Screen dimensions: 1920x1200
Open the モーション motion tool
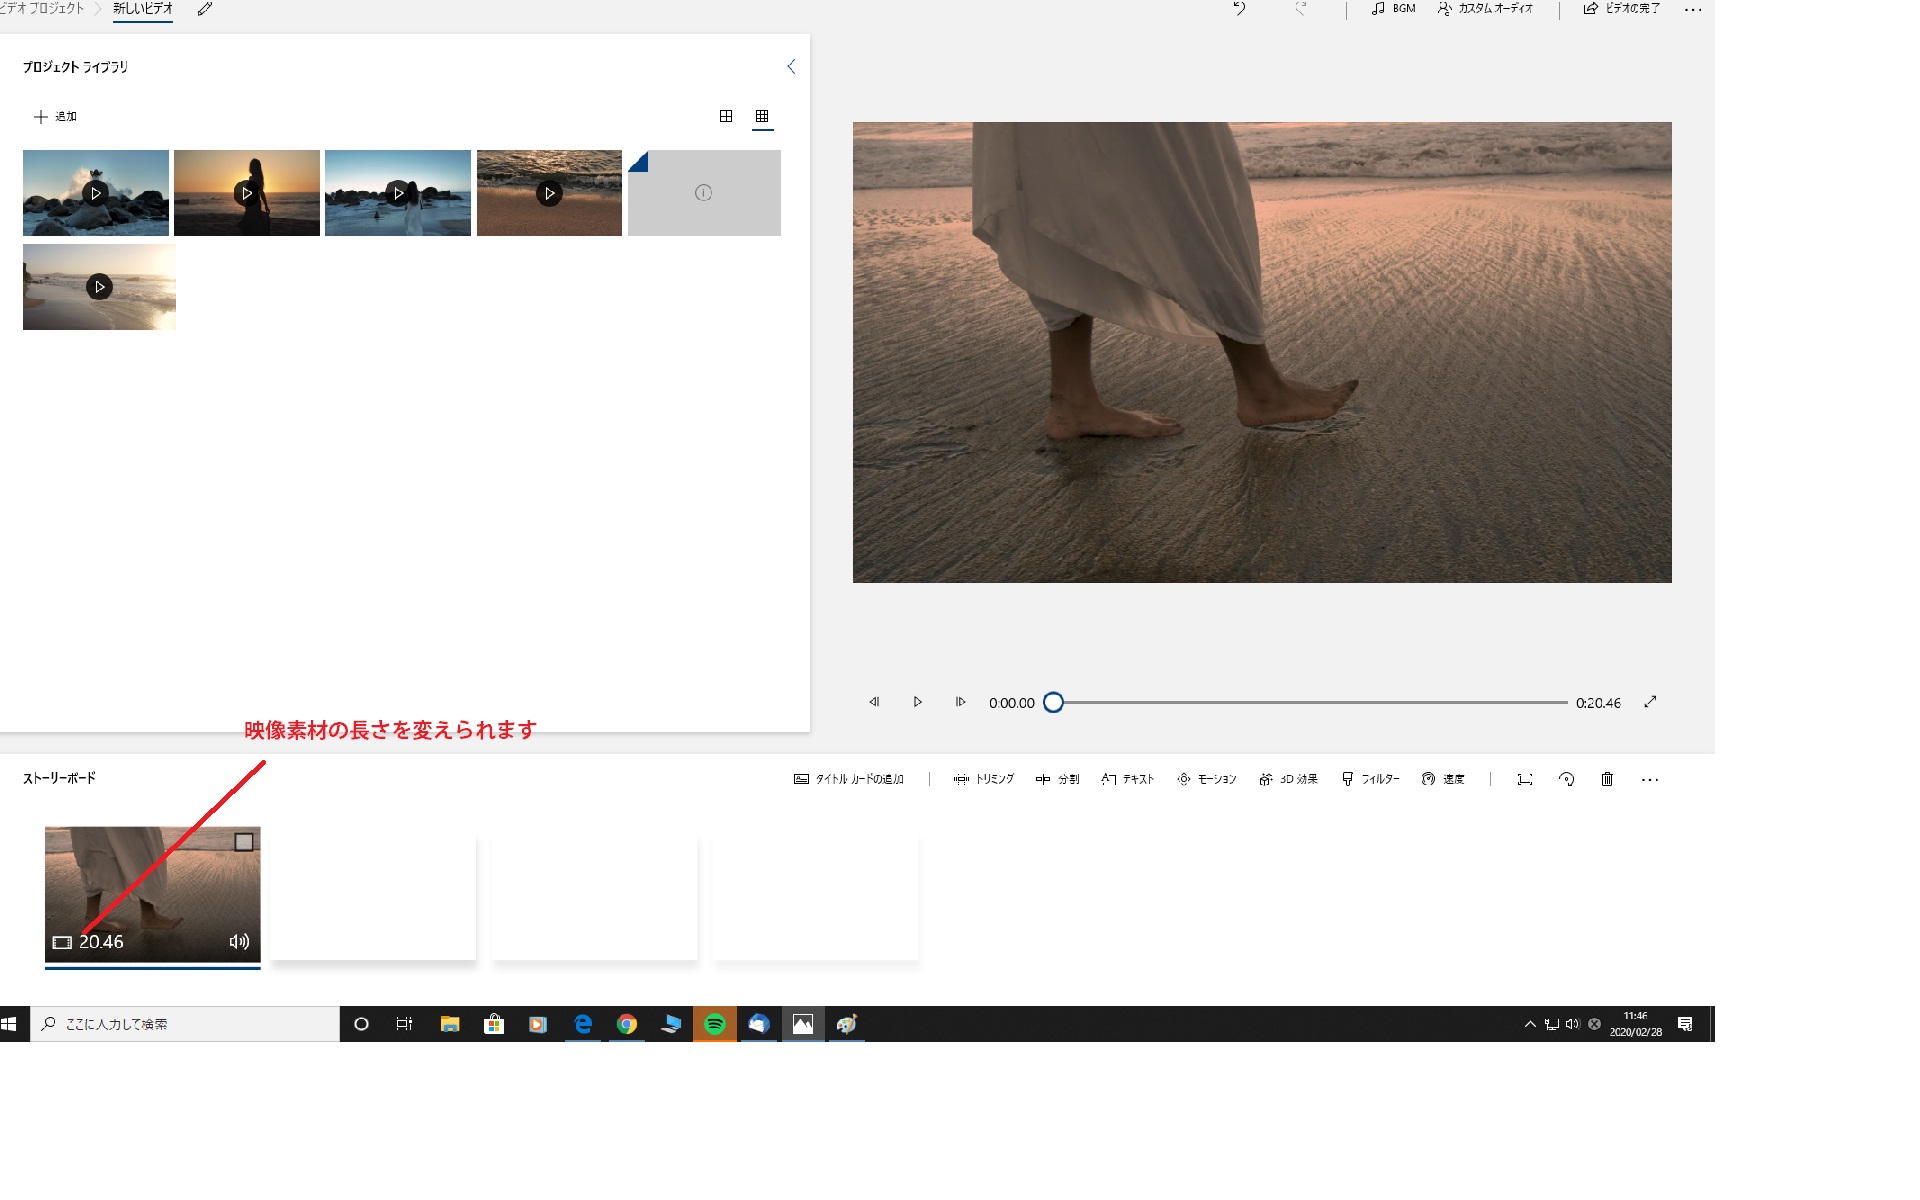(1206, 779)
